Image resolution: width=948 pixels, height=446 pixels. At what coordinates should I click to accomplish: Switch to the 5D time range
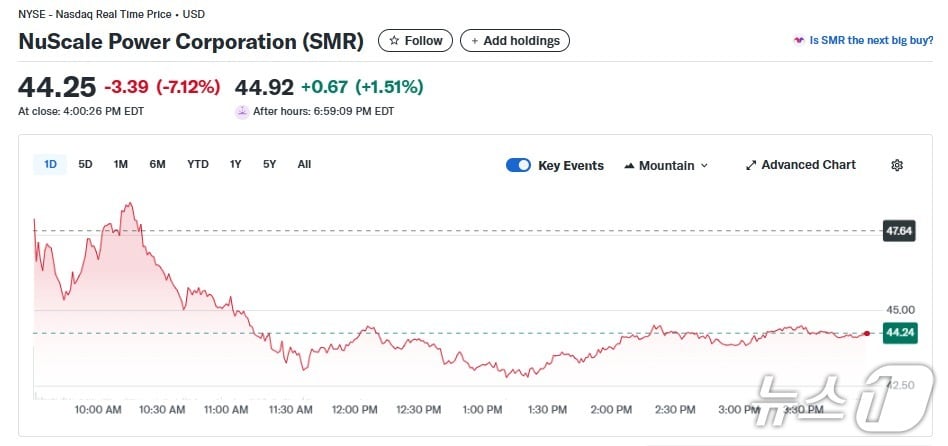click(x=86, y=164)
